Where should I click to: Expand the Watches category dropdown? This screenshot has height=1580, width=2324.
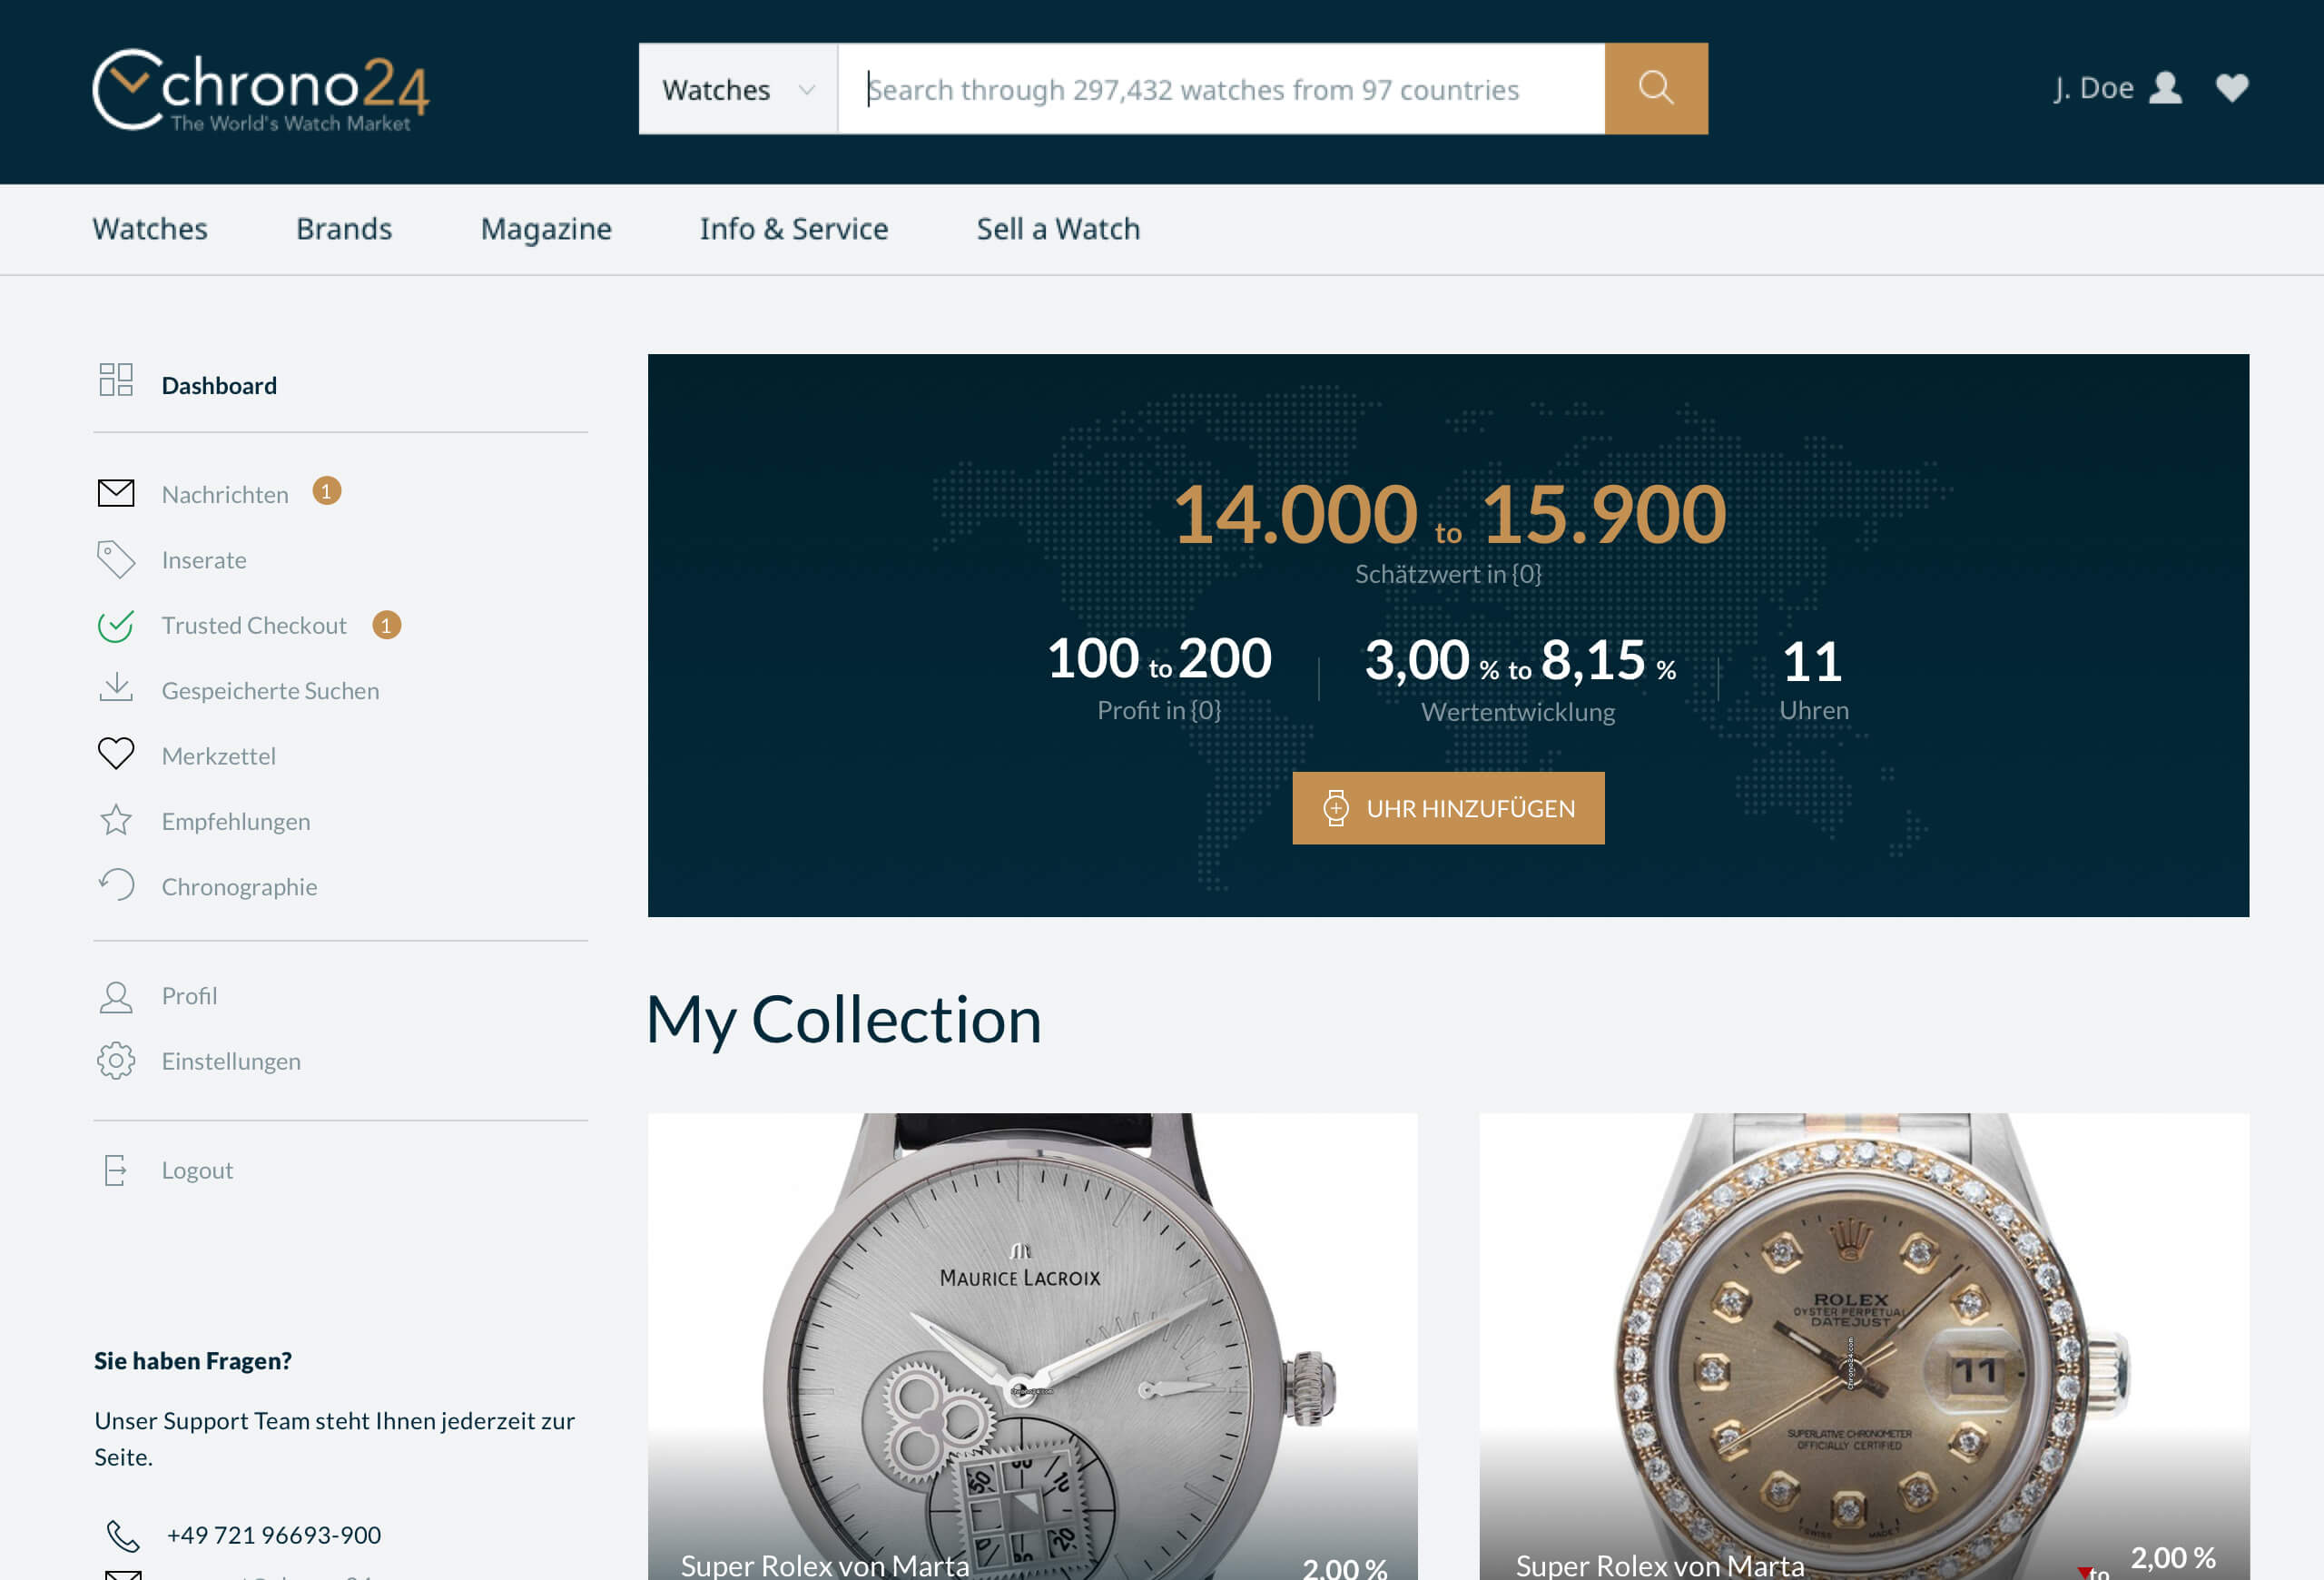738,89
